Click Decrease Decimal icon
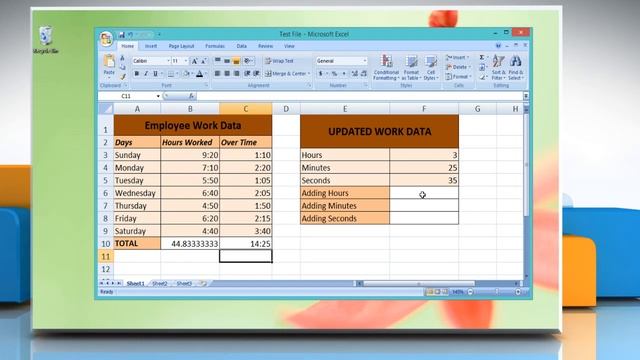Viewport: 640px width, 360px height. coord(364,74)
